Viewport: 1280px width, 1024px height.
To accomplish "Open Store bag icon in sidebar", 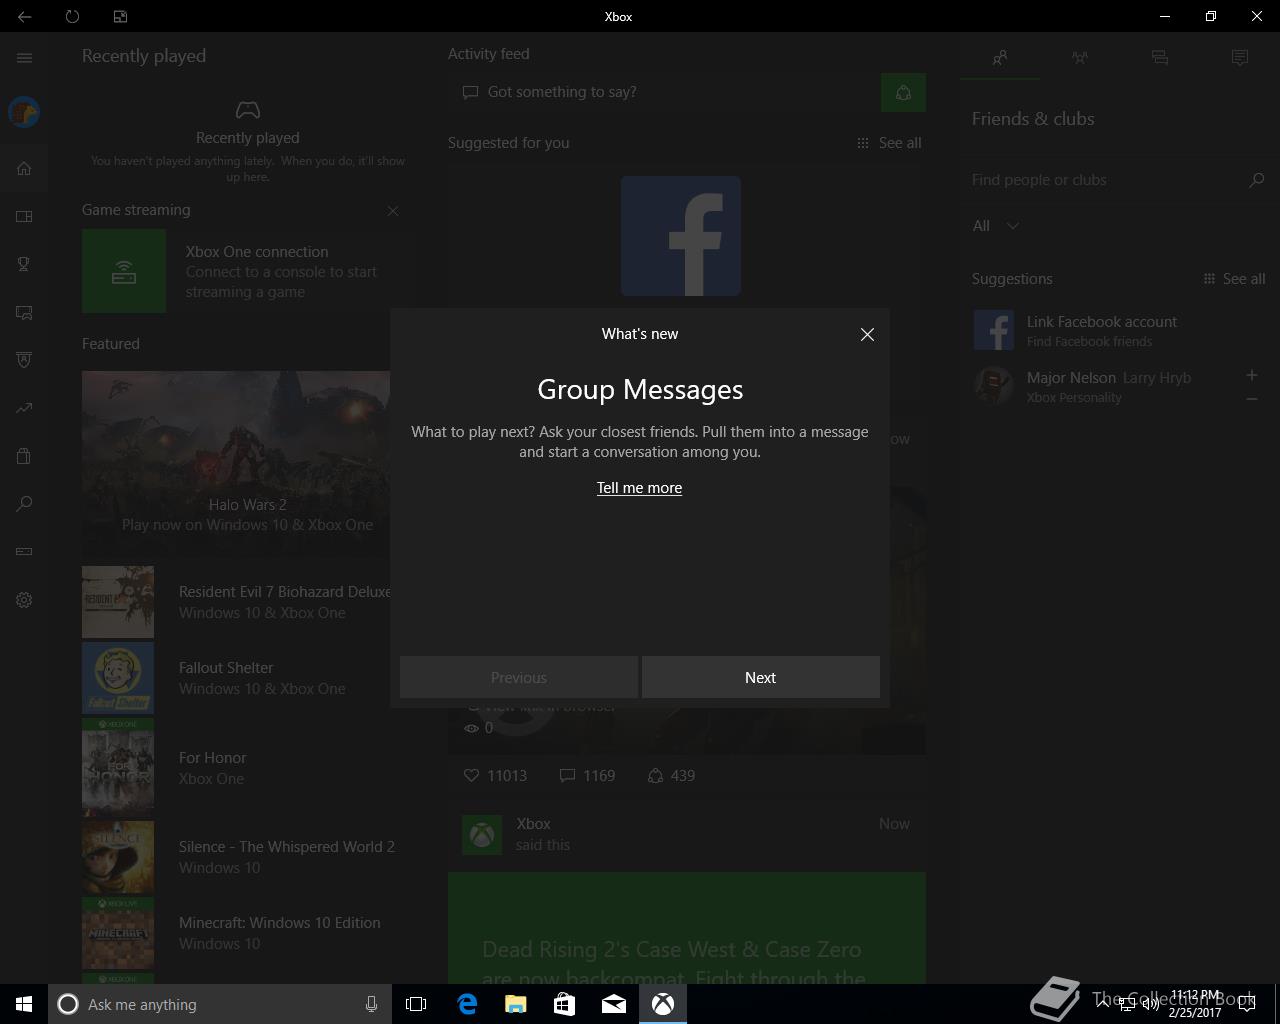I will pos(24,456).
